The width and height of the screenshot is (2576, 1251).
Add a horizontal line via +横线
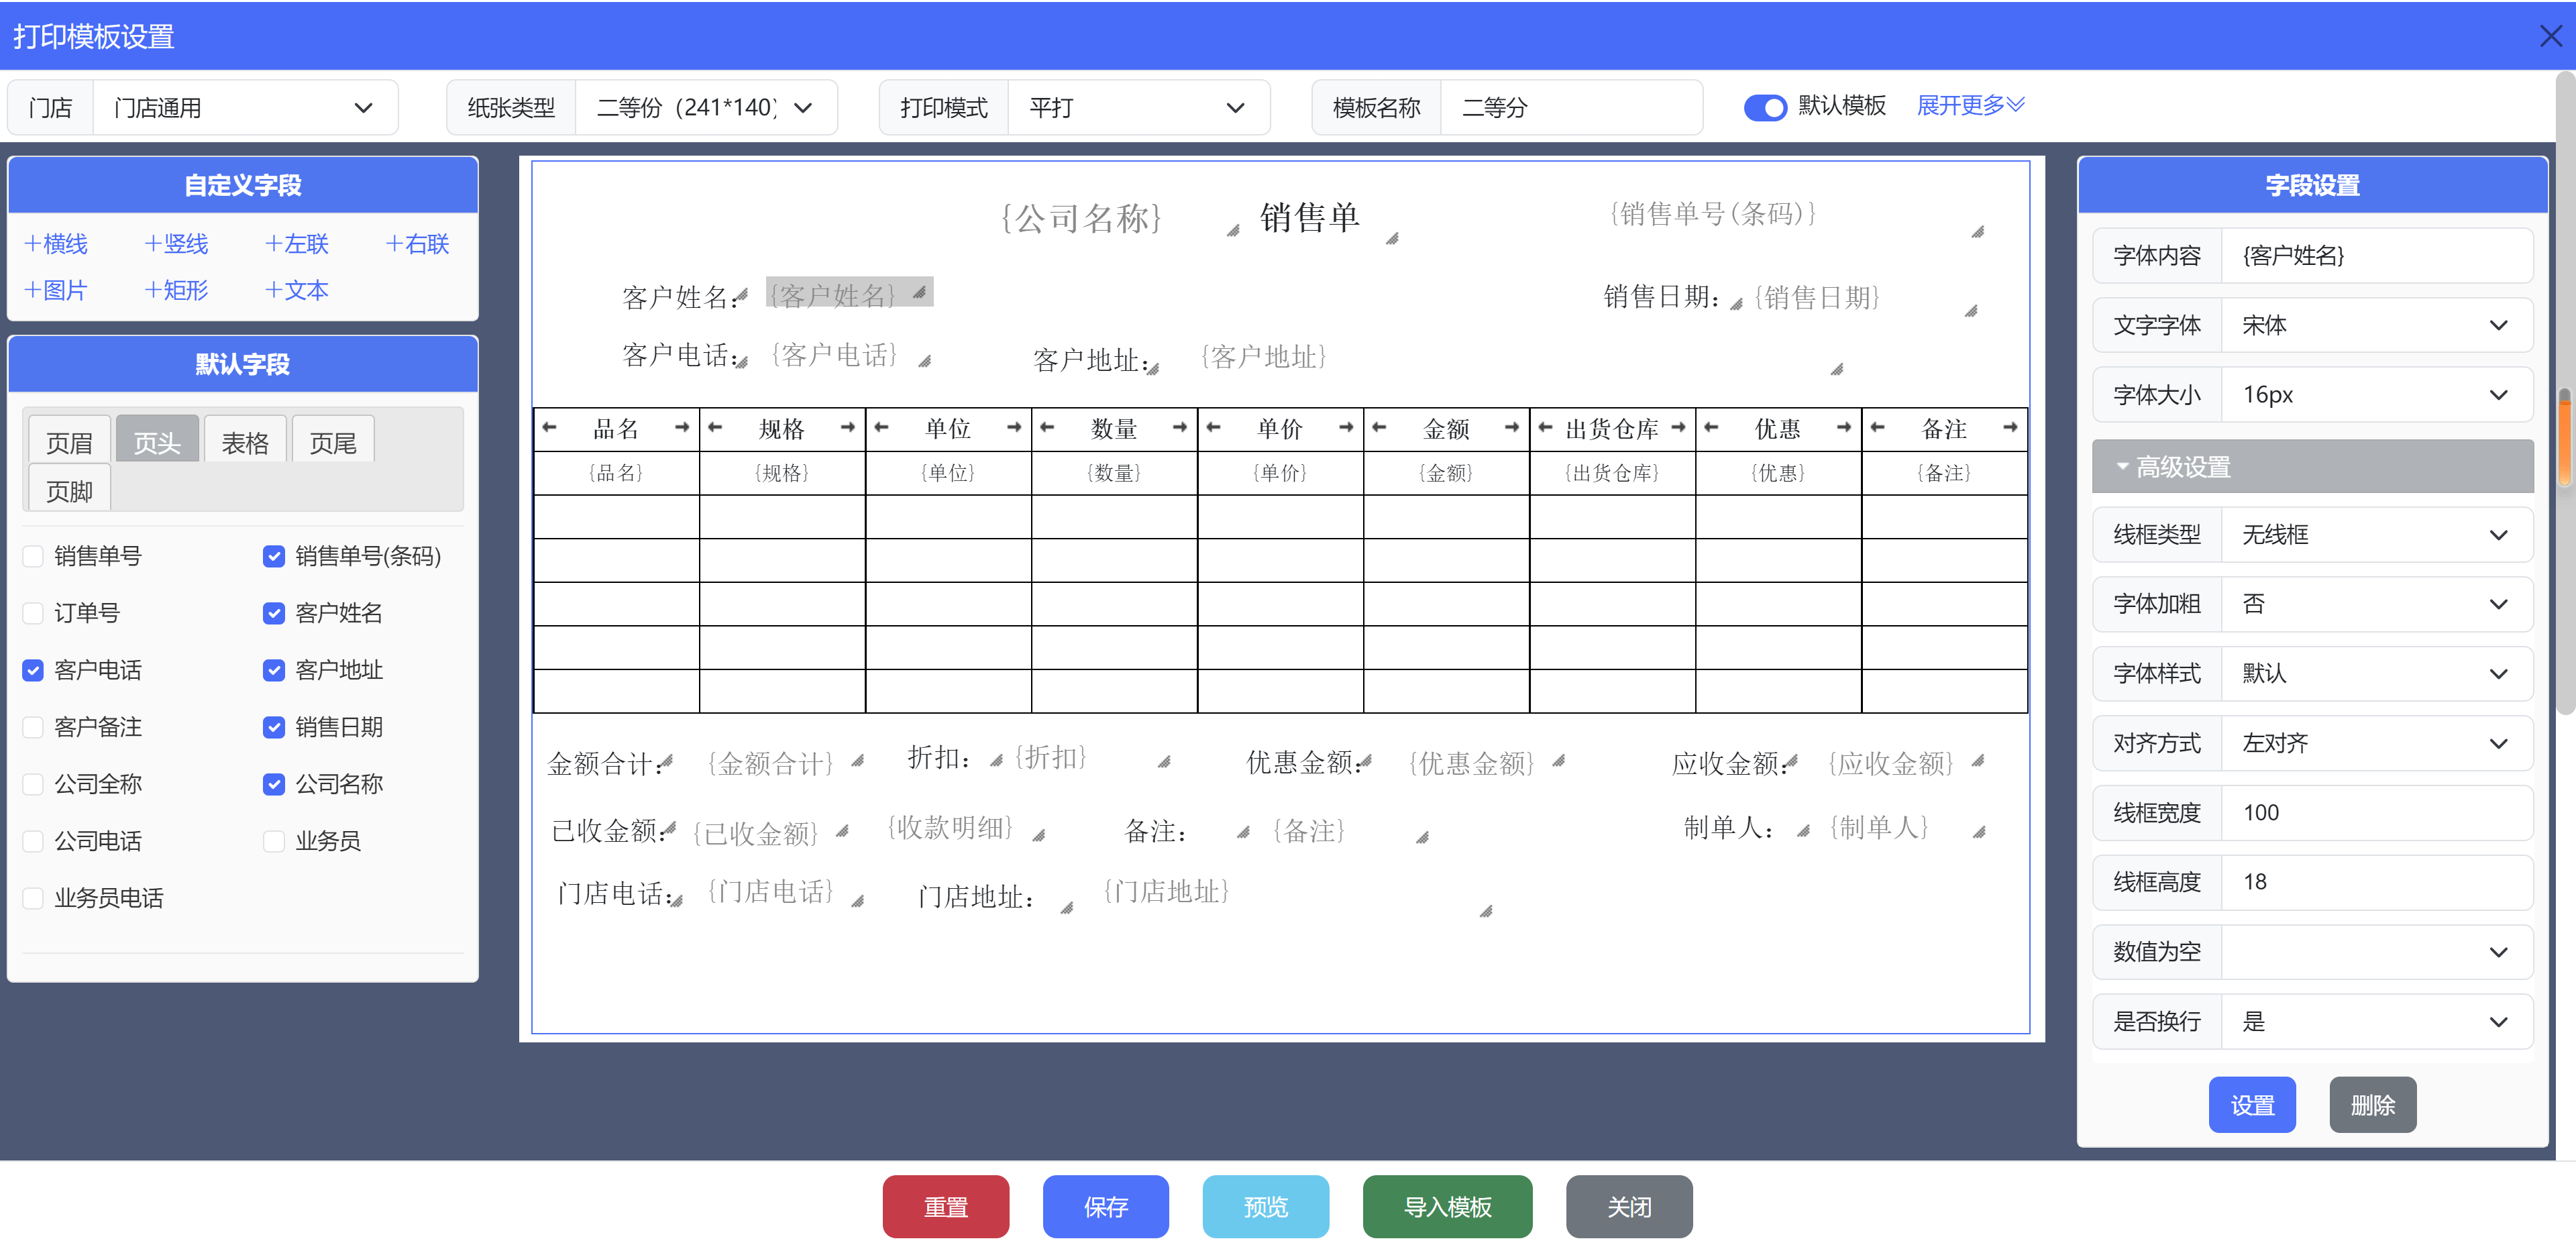(56, 244)
